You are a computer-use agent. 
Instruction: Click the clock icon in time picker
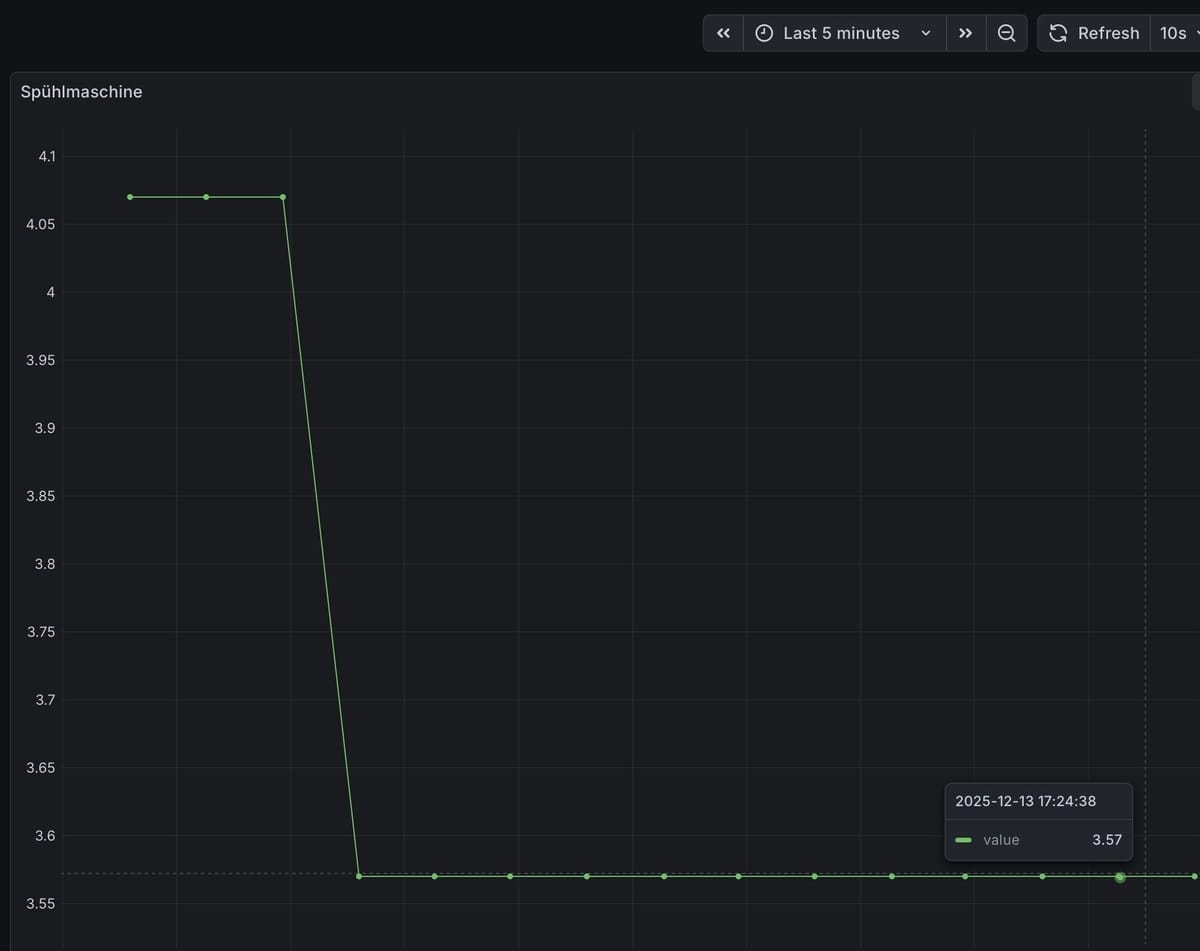coord(764,33)
